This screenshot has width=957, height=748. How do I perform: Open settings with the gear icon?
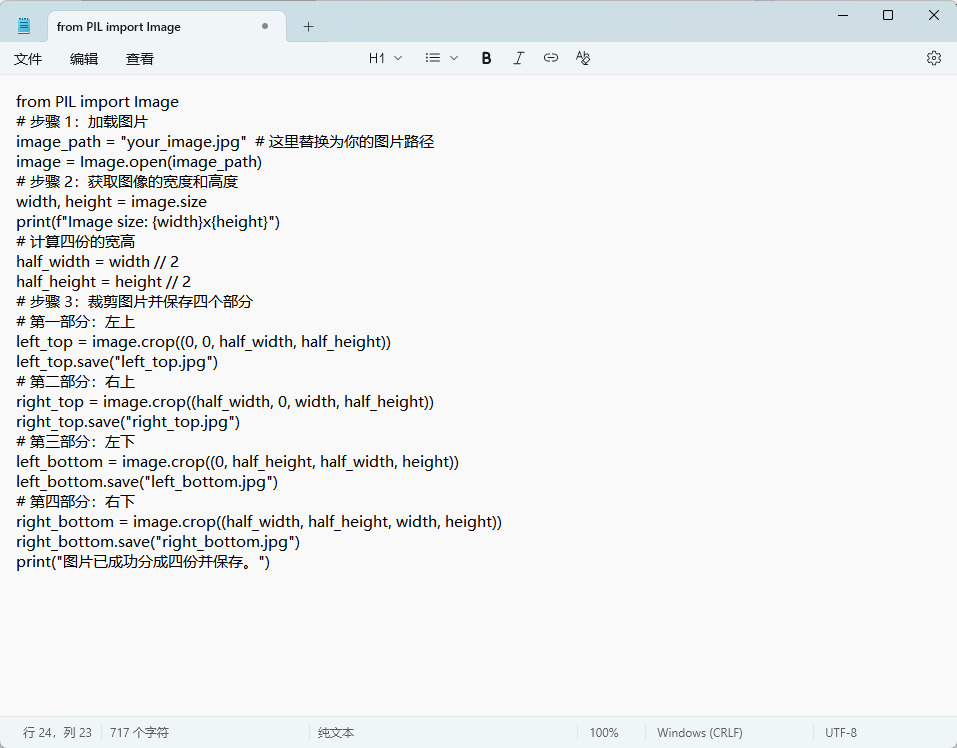click(x=933, y=58)
